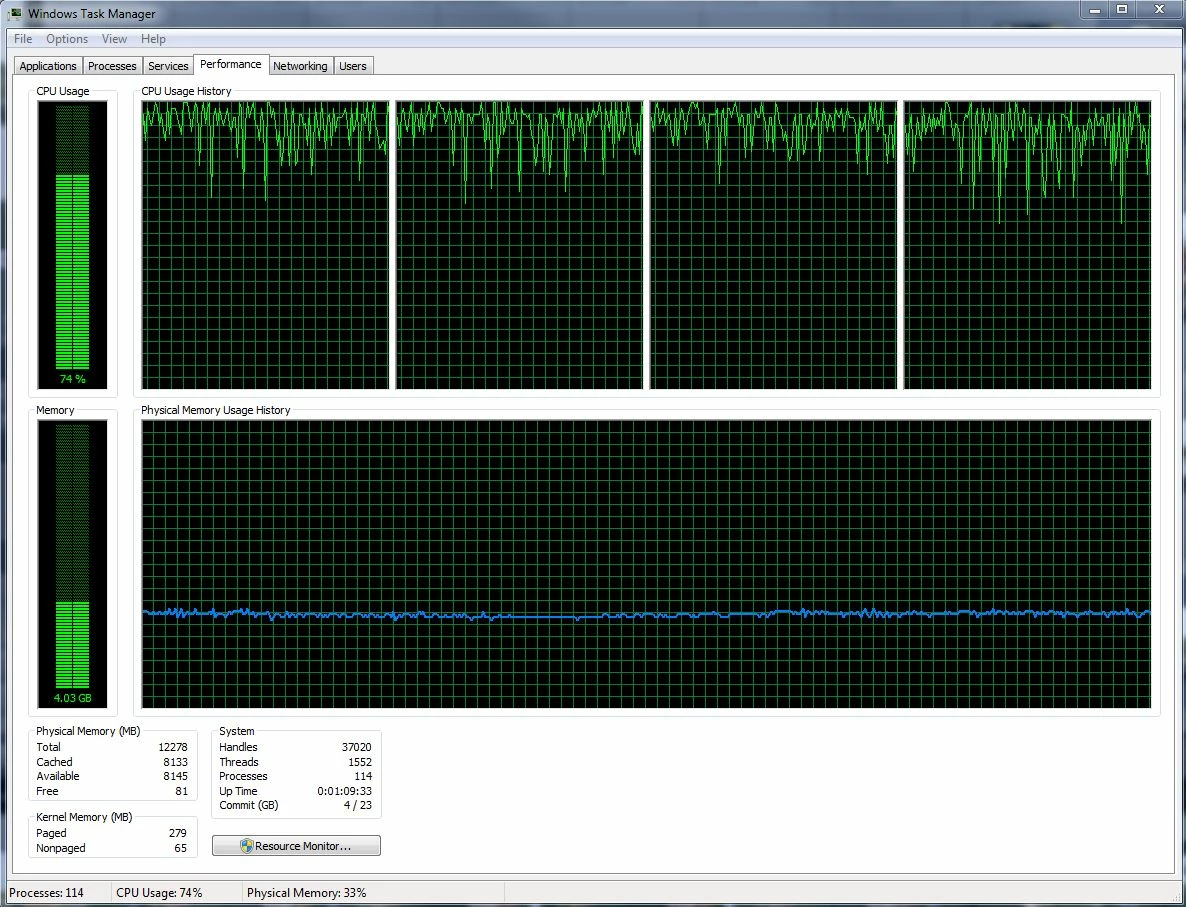Click the CPU Usage History label

[x=186, y=91]
